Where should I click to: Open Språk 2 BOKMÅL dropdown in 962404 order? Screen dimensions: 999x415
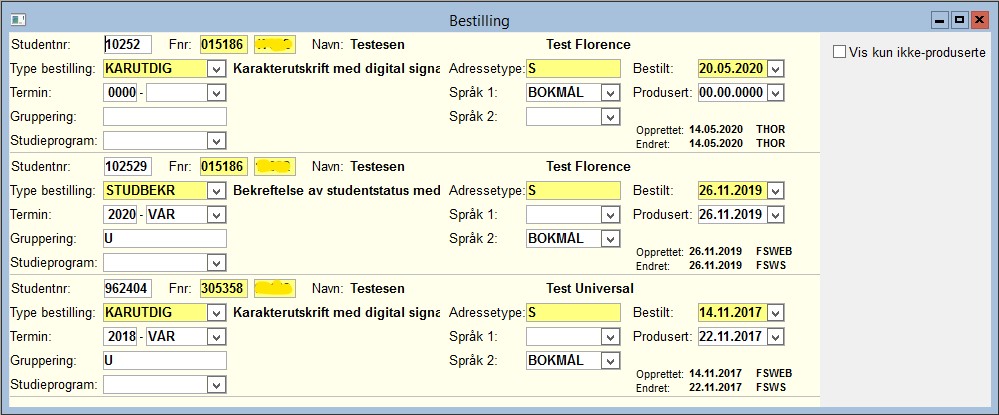click(610, 361)
